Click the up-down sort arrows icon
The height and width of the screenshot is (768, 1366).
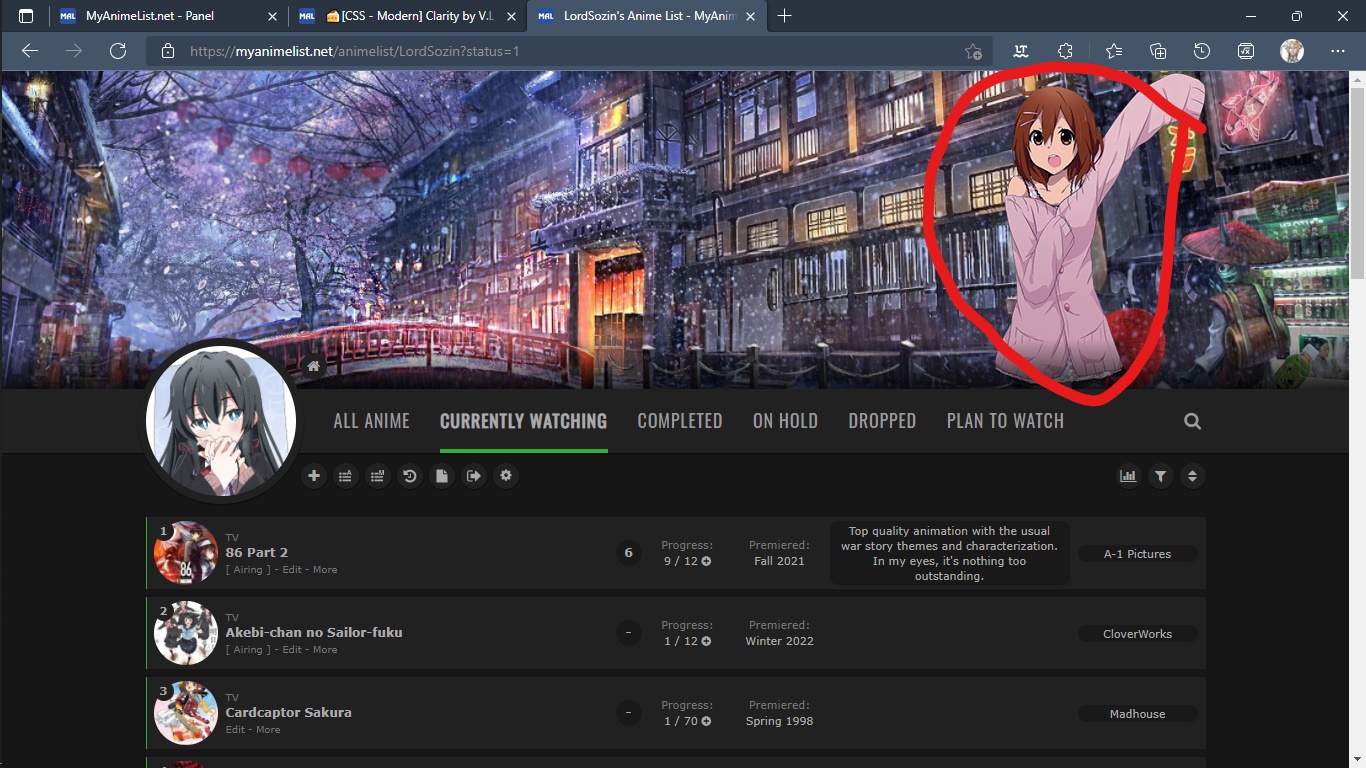[x=1192, y=477]
